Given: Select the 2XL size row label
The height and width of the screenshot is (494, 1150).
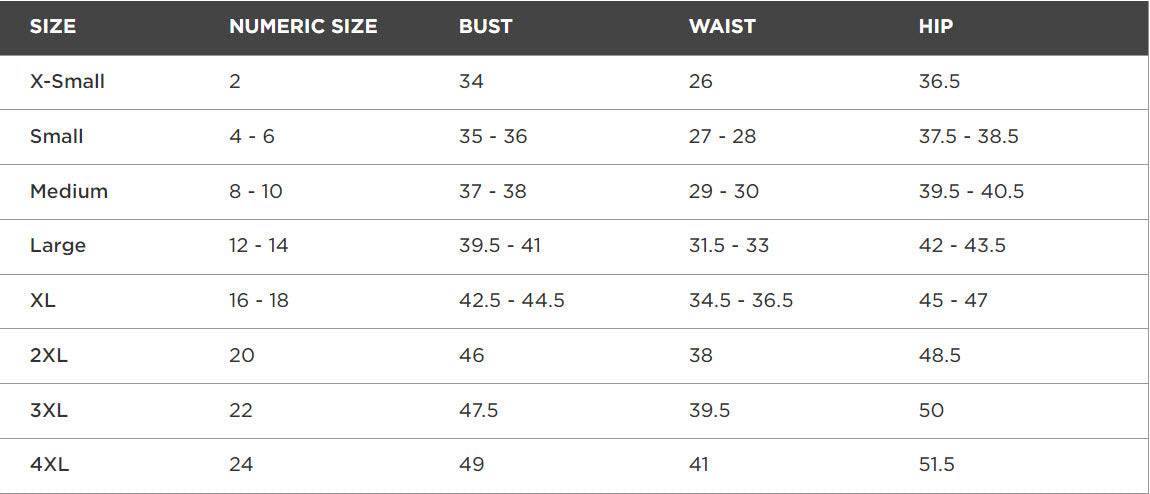Looking at the screenshot, I should [49, 355].
